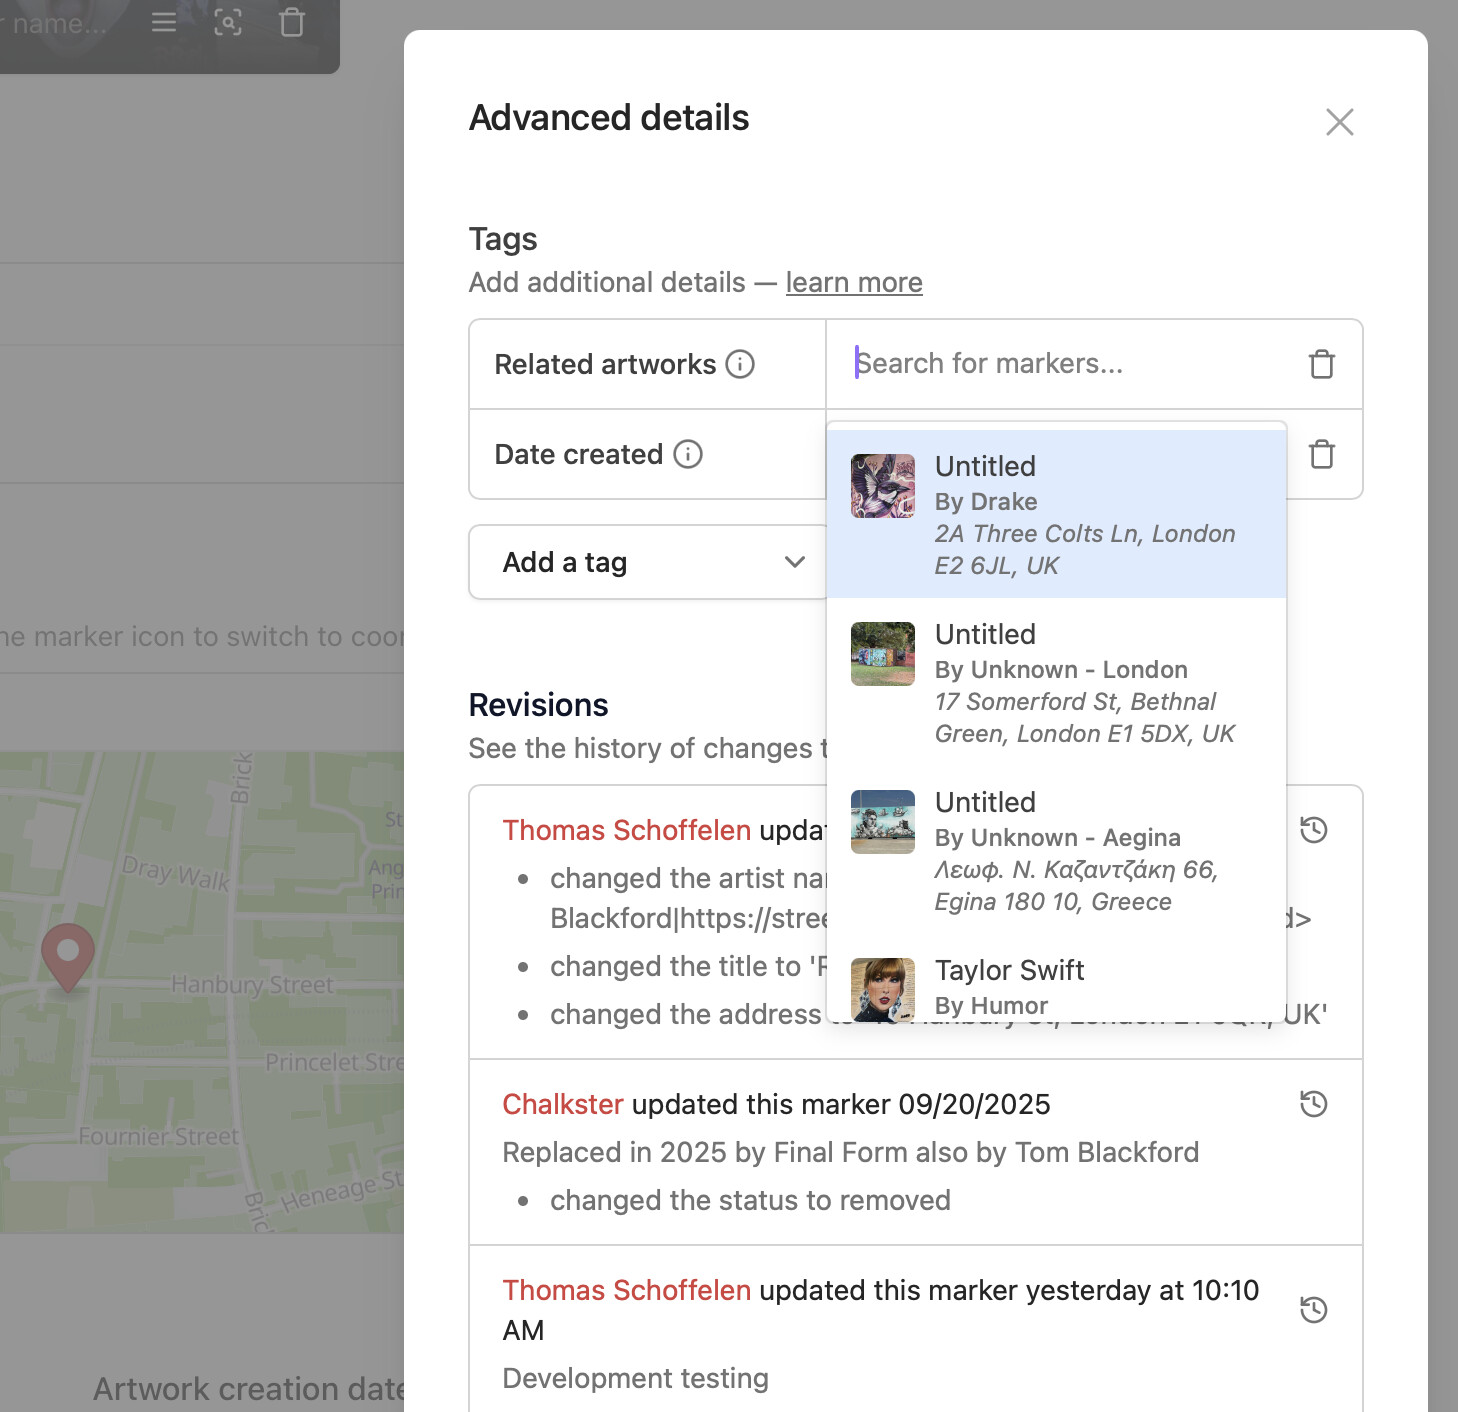
Task: Click info icon beside Related artworks
Action: tap(740, 364)
